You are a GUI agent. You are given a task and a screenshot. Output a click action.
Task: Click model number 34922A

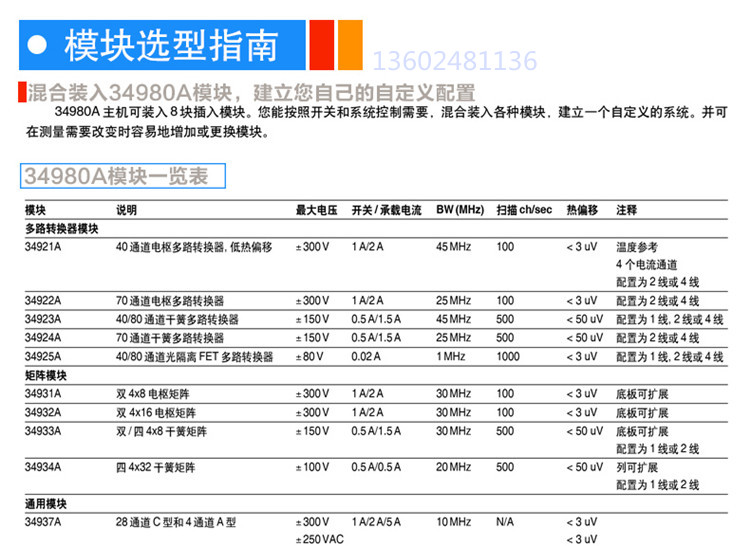43,301
